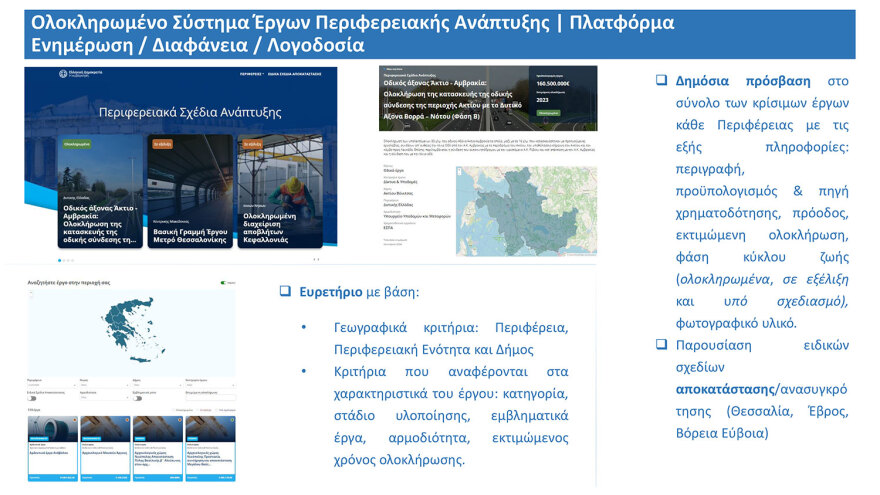The image size is (880, 495).
Task: Open ΕΙΔΙΚΑ ΣΧΕΔΙΑ ΑΠΟΚΑΤΑΣΤΑΣΗΣ menu item
Action: click(x=294, y=74)
